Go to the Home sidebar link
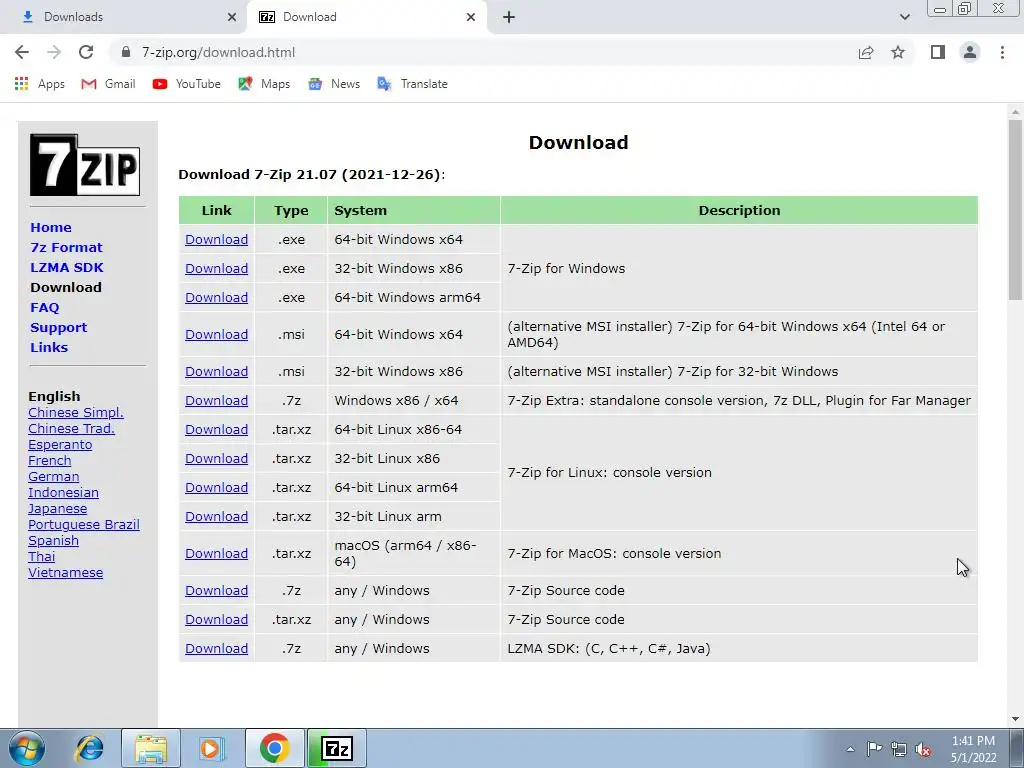The image size is (1024, 768). [x=51, y=227]
